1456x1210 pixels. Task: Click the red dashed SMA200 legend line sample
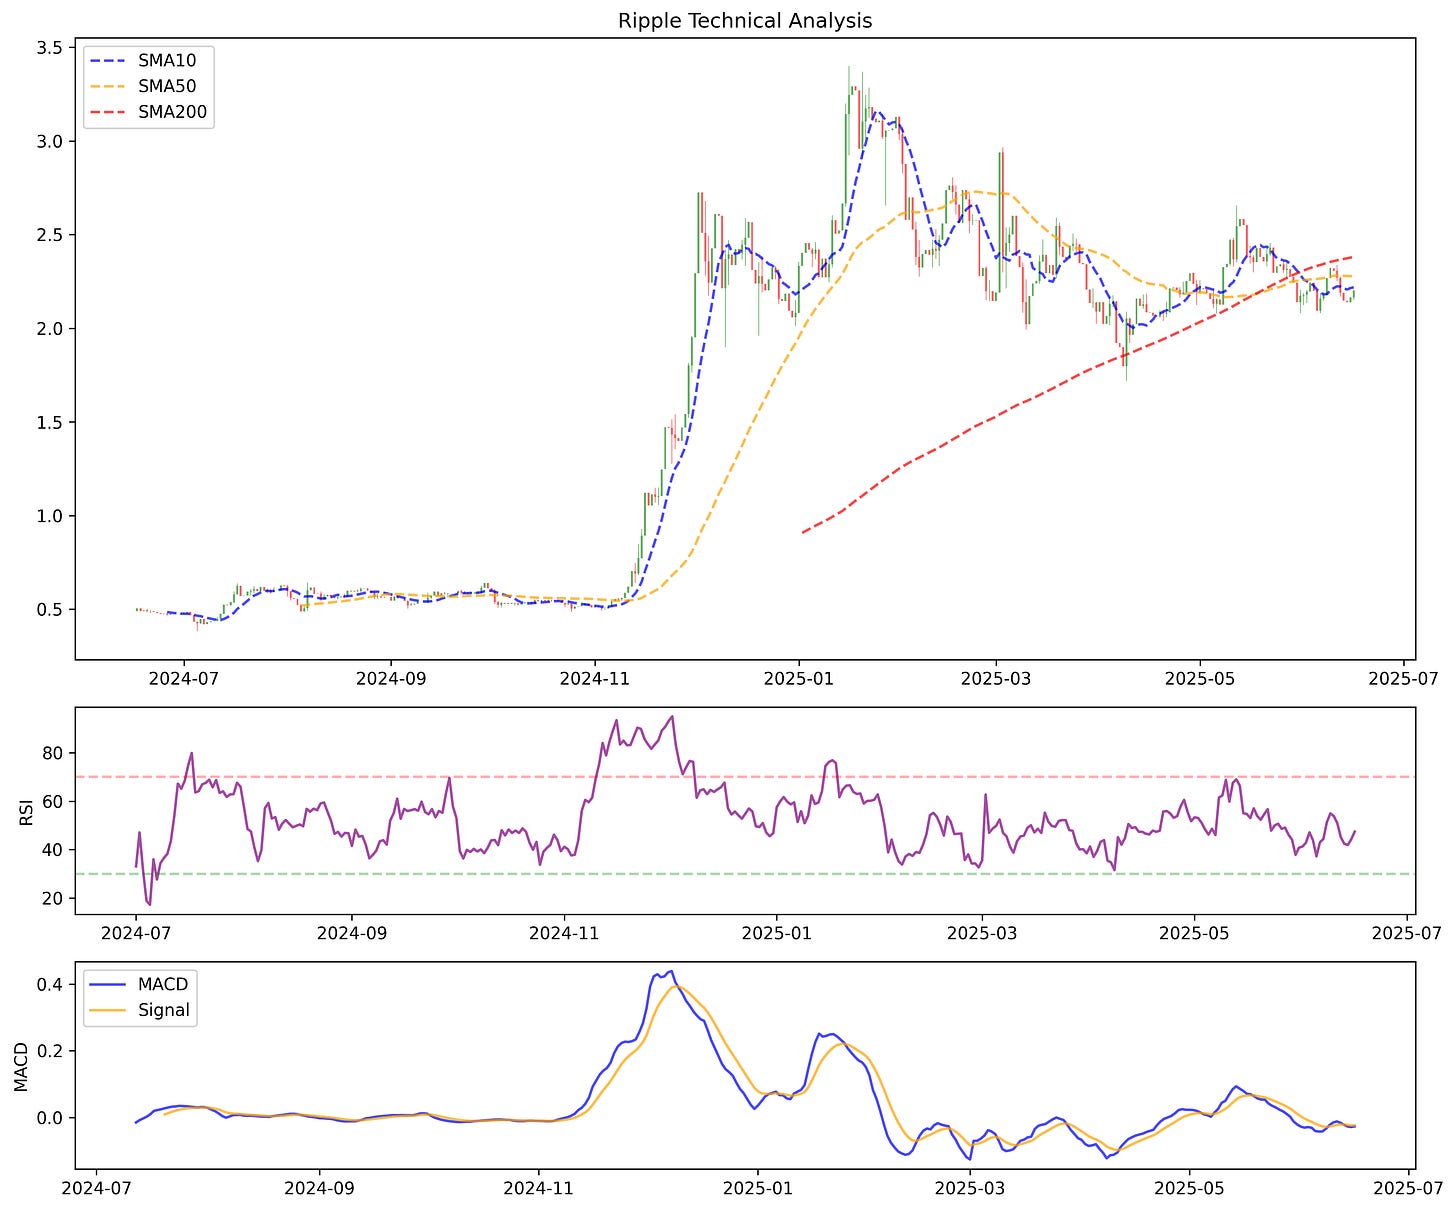pos(109,112)
